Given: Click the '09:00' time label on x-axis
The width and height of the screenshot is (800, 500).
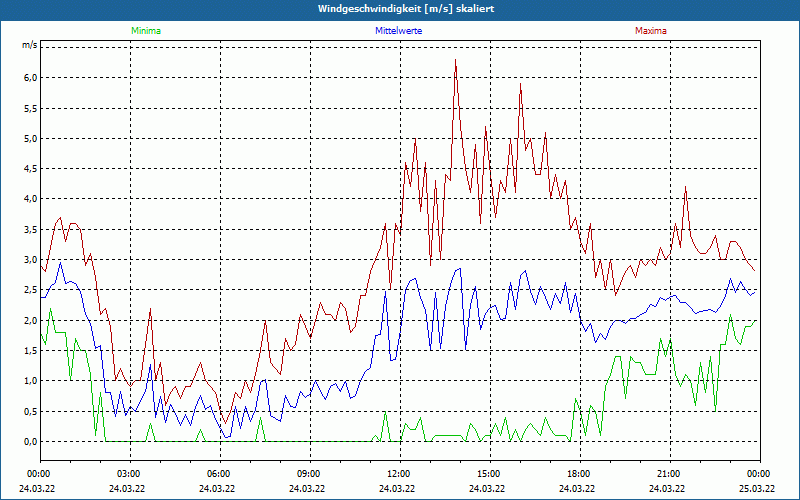Looking at the screenshot, I should pos(310,474).
